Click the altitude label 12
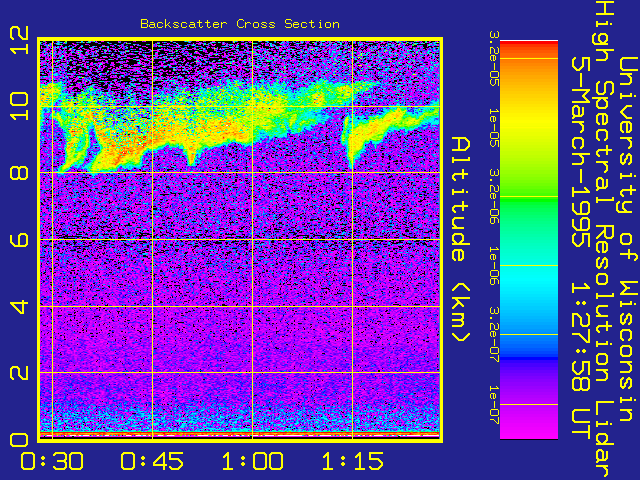This screenshot has width=640, height=480. (x=19, y=40)
